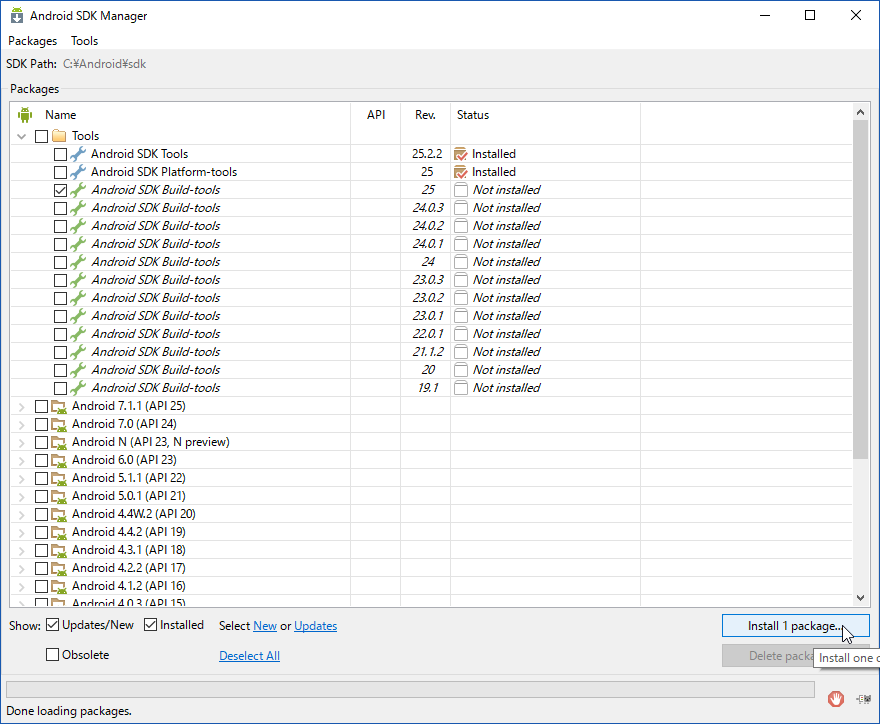
Task: Click the Status column header
Action: (473, 115)
